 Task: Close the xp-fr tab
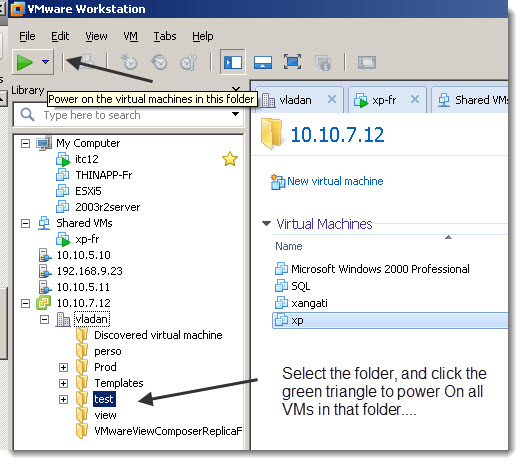pos(415,99)
